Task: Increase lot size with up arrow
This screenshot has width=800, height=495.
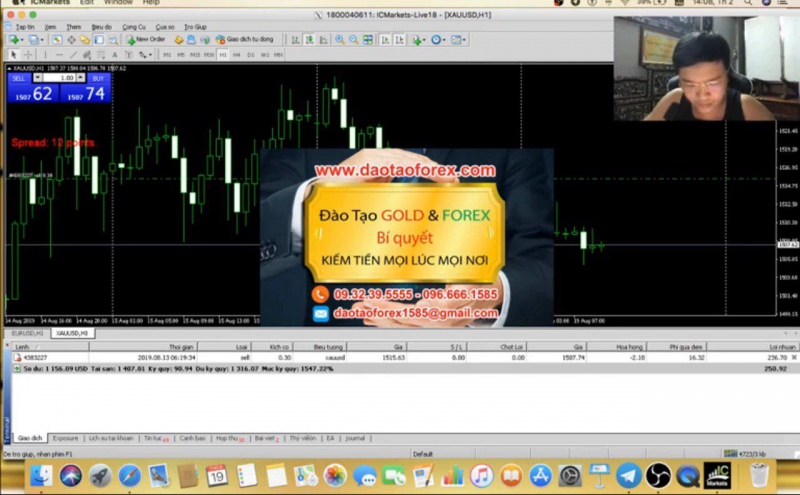Action: pos(81,78)
